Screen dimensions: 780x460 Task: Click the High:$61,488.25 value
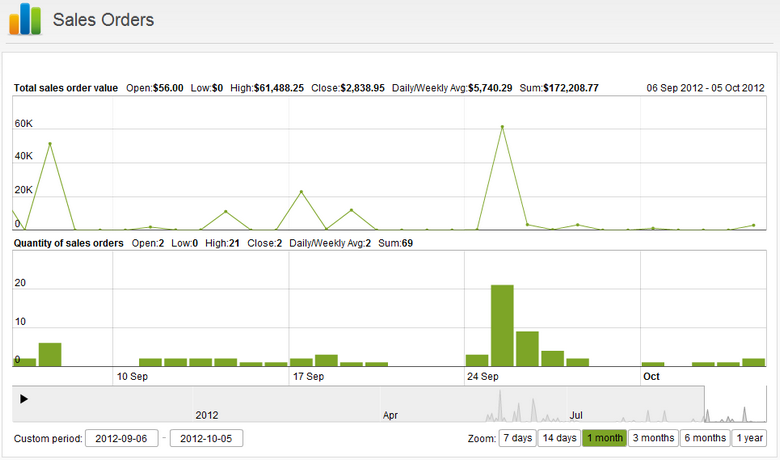pos(267,88)
